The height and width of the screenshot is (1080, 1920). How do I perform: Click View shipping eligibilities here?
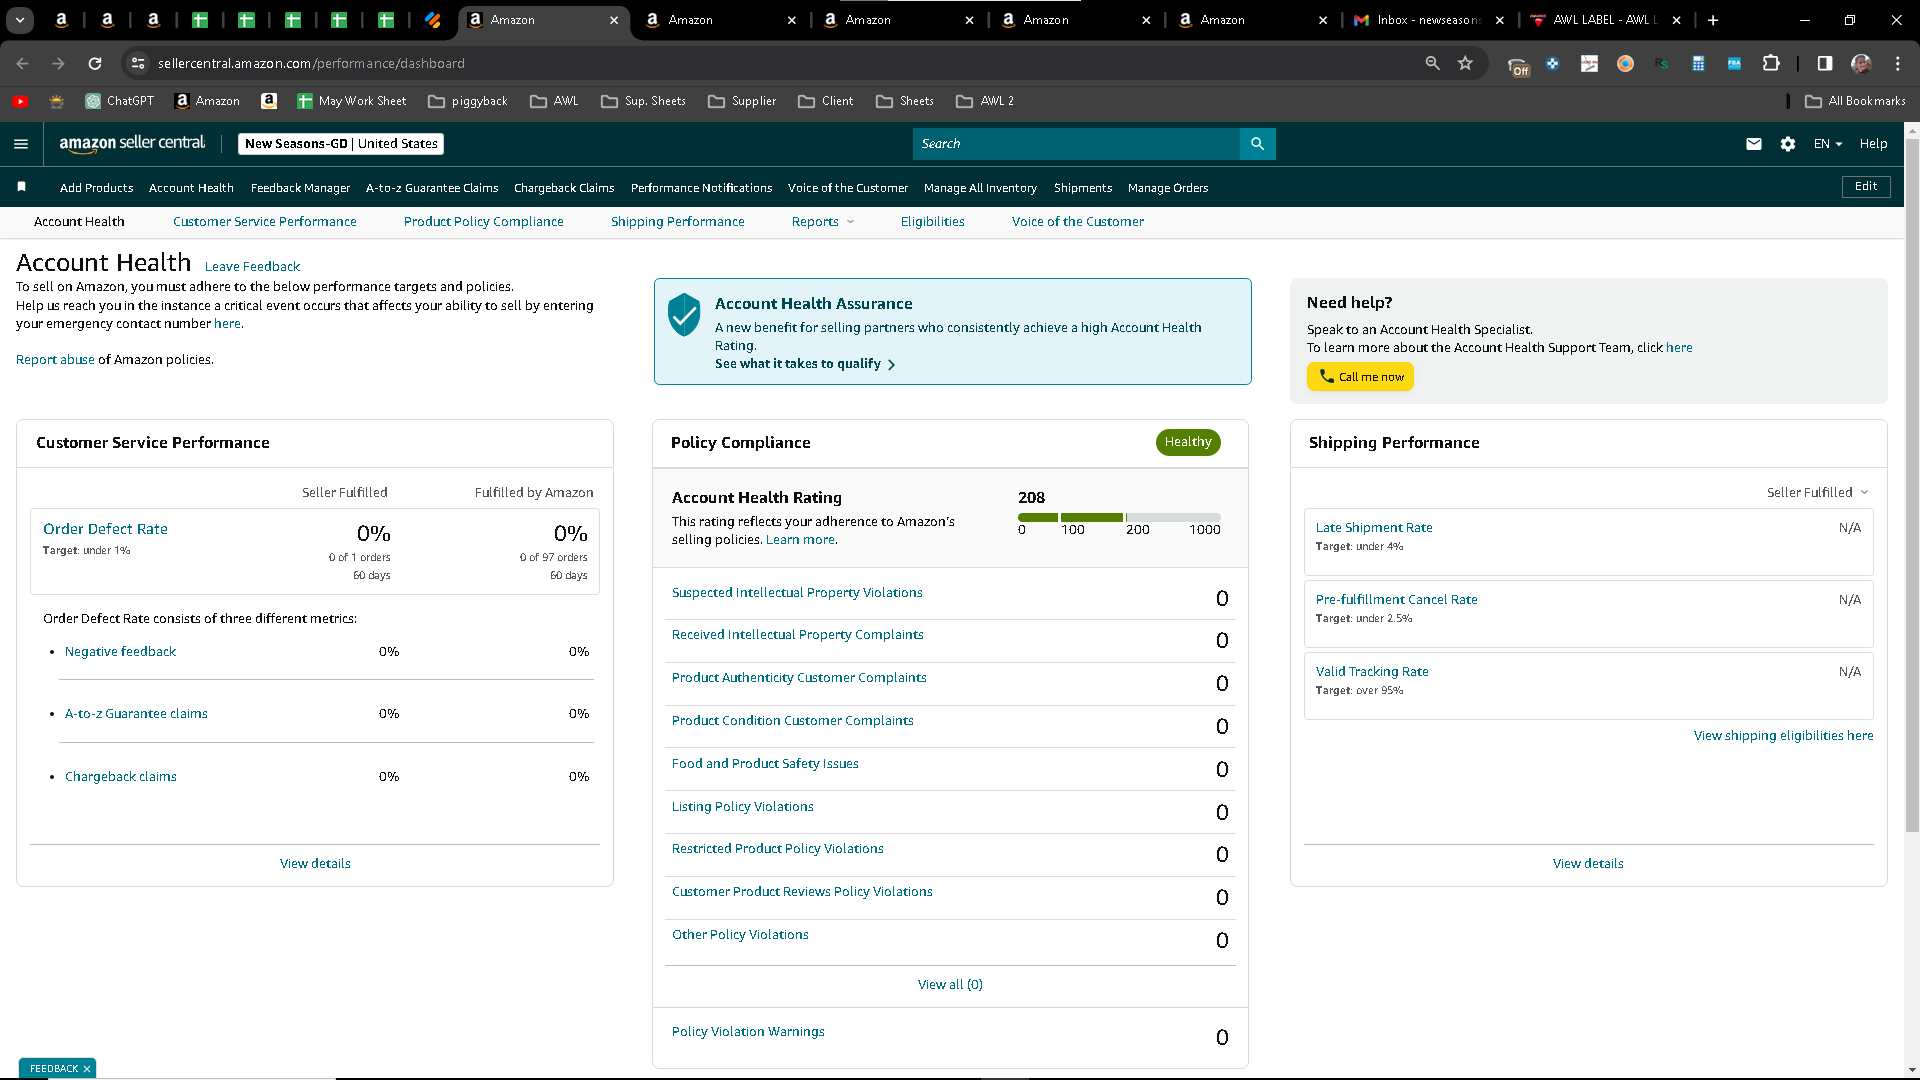point(1783,736)
